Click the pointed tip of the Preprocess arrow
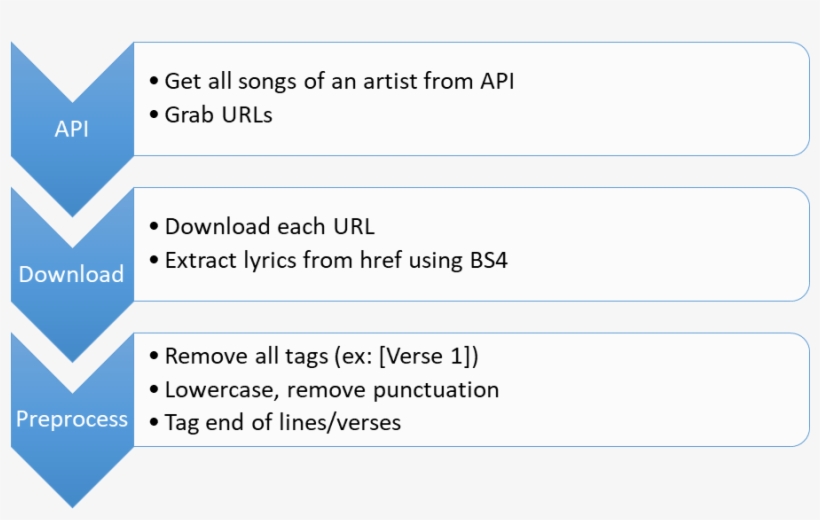 point(71,501)
